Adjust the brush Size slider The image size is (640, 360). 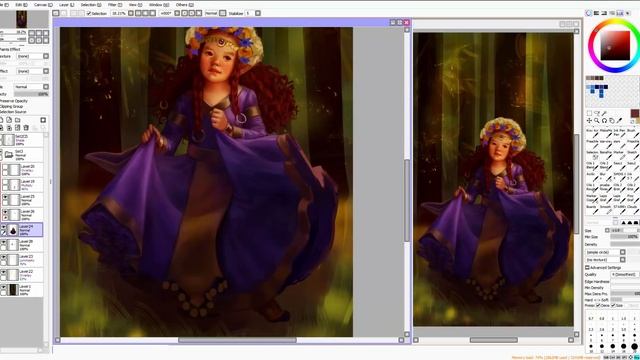(625, 230)
